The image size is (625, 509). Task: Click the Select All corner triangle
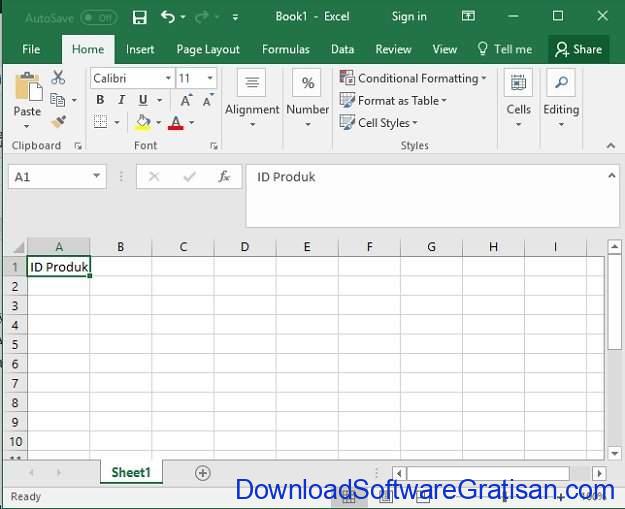point(18,248)
